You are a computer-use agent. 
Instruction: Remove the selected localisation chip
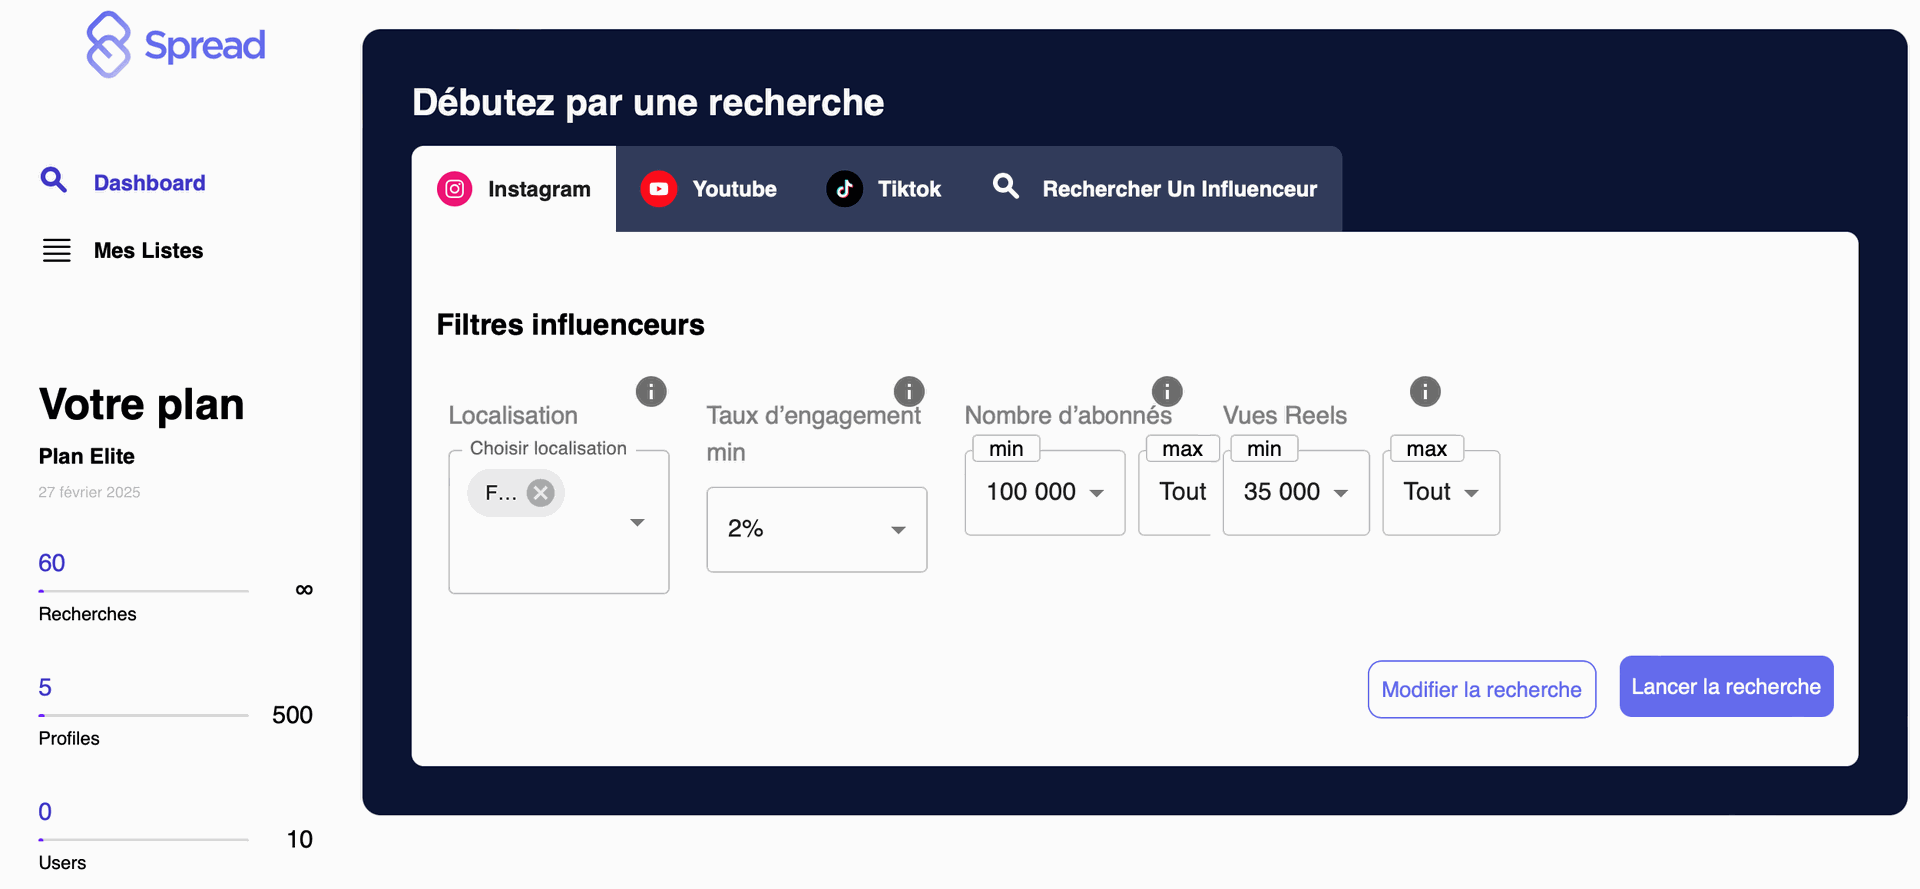point(541,493)
